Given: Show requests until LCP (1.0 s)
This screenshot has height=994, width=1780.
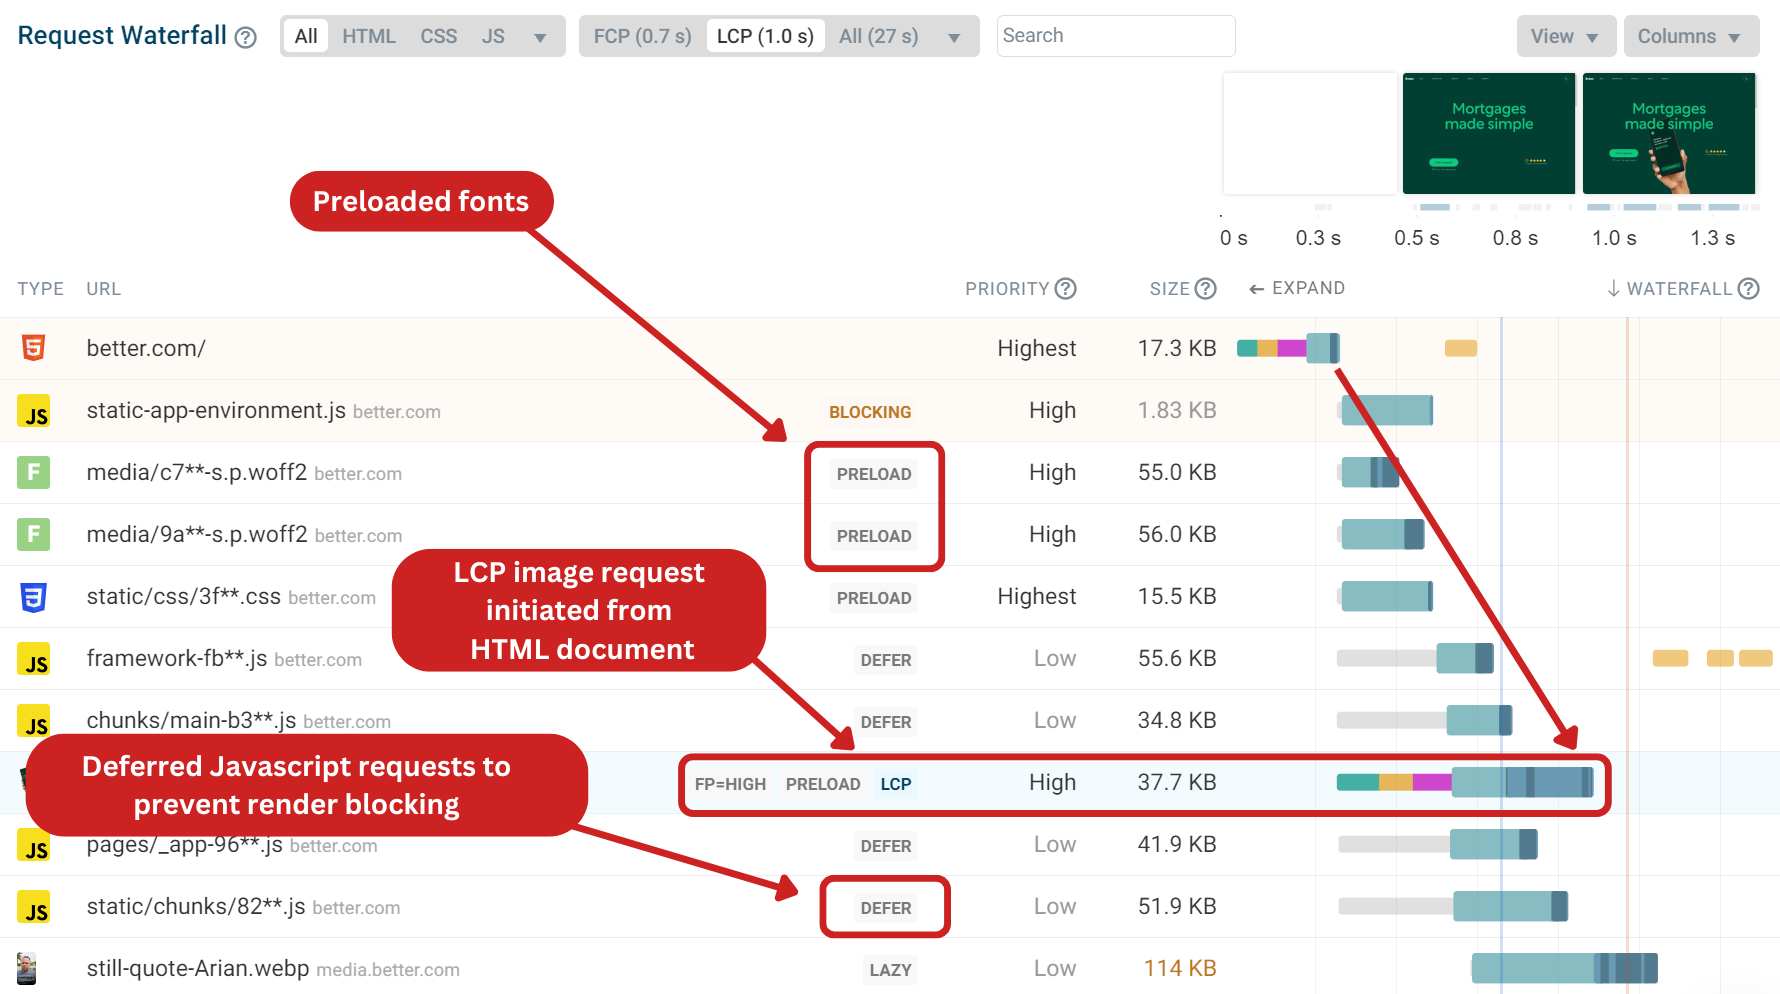Looking at the screenshot, I should tap(765, 36).
